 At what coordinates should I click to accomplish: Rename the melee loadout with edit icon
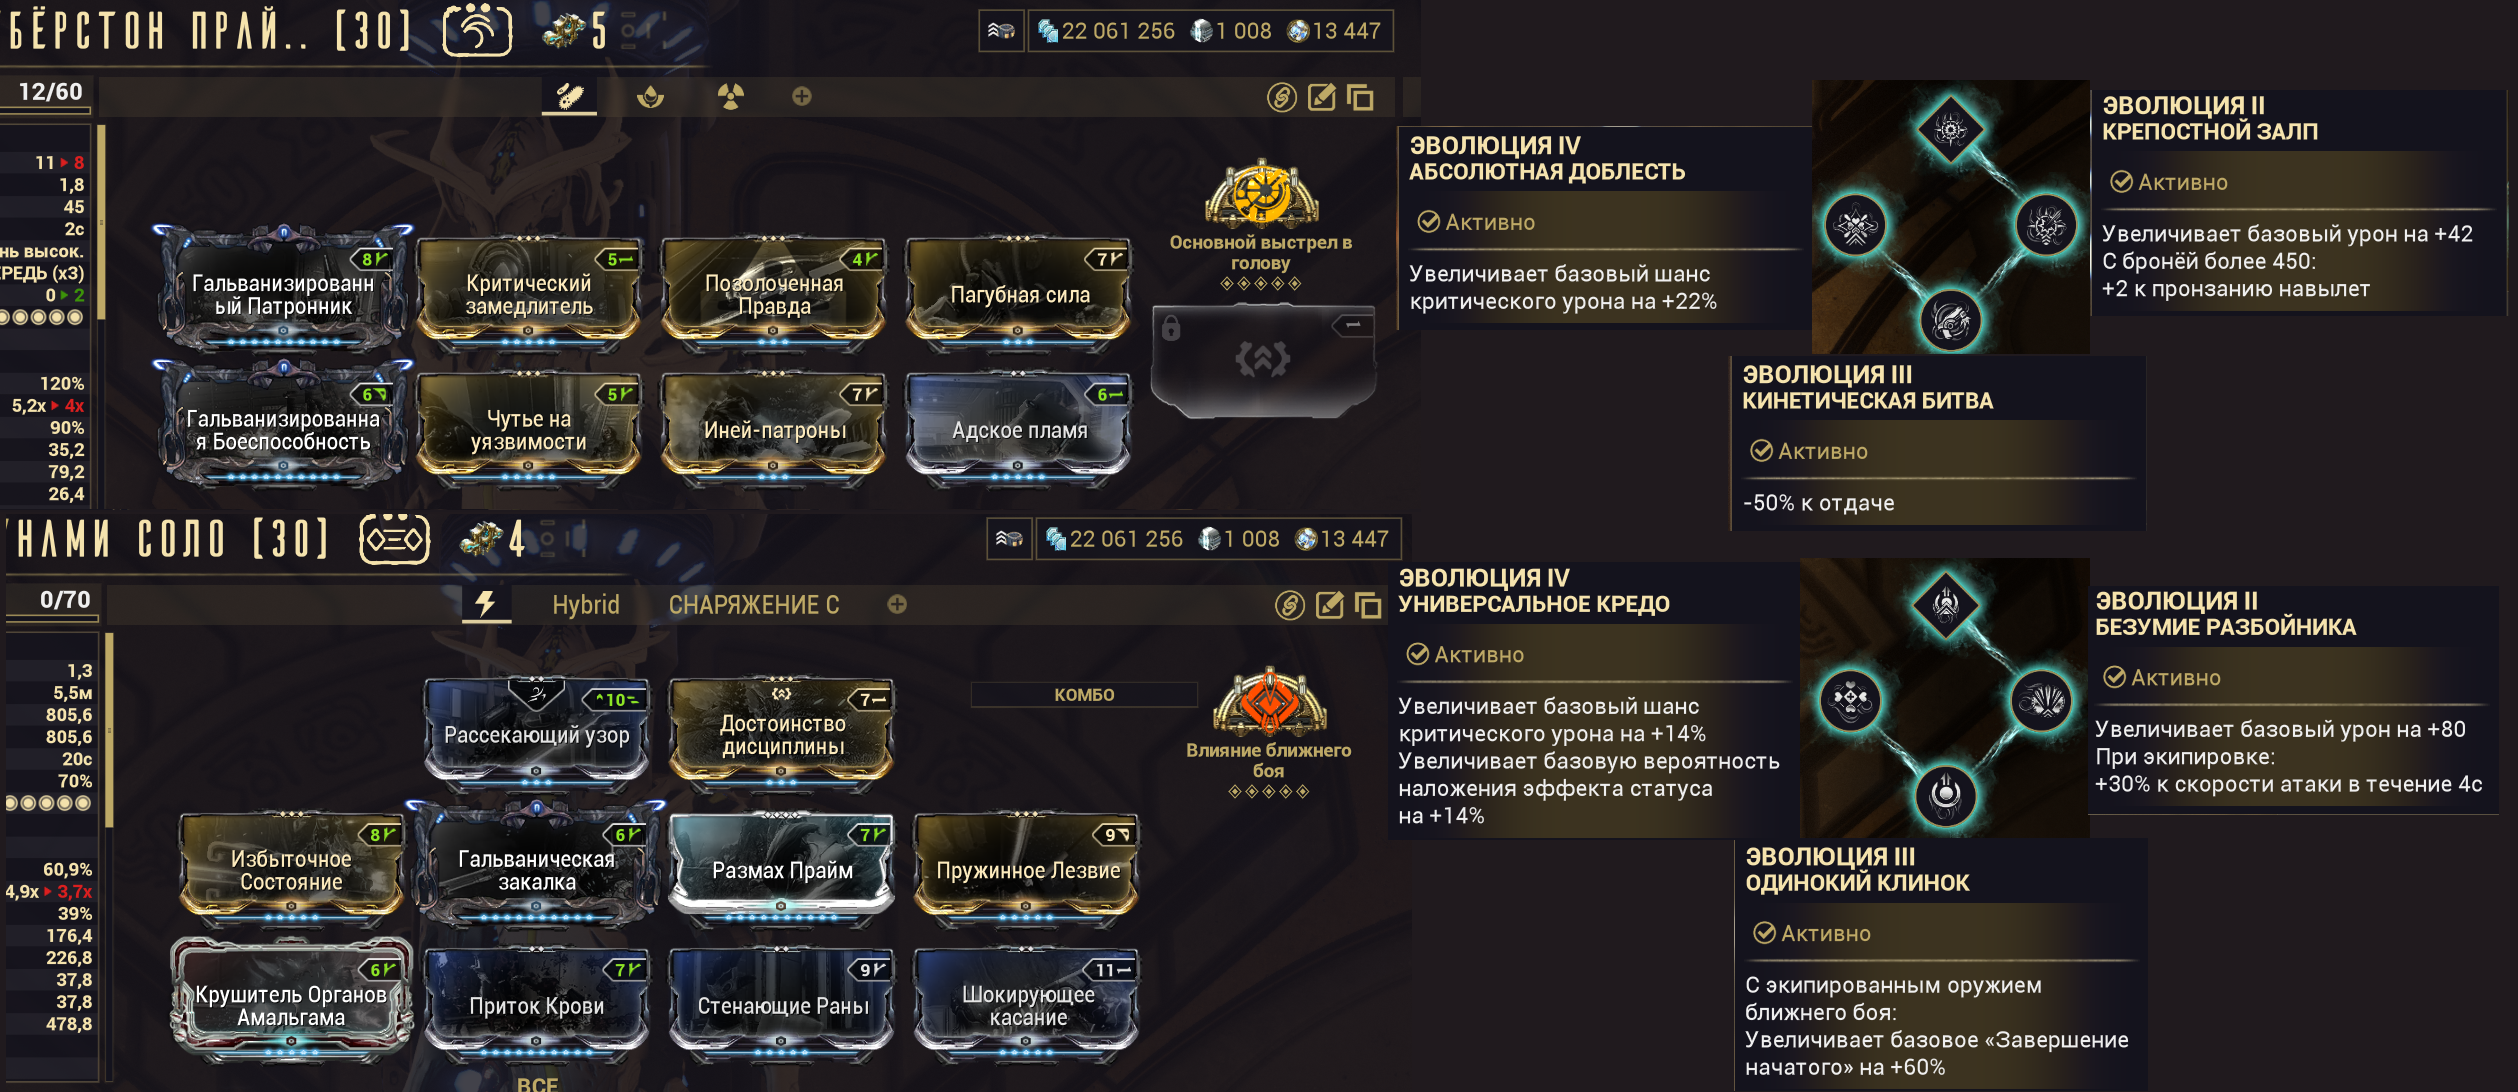(1329, 605)
